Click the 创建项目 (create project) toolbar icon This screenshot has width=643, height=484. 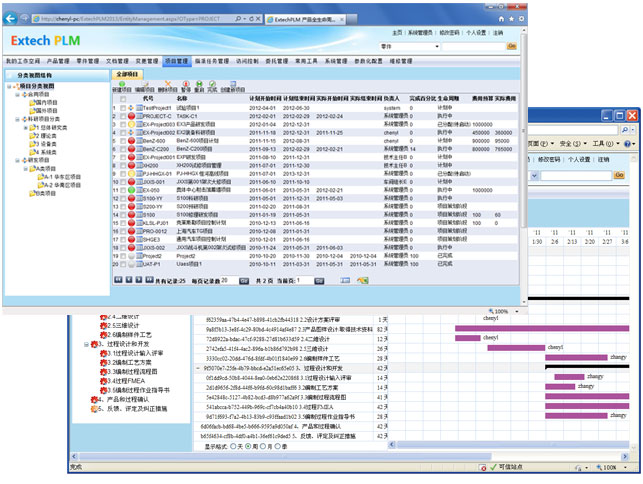click(120, 85)
